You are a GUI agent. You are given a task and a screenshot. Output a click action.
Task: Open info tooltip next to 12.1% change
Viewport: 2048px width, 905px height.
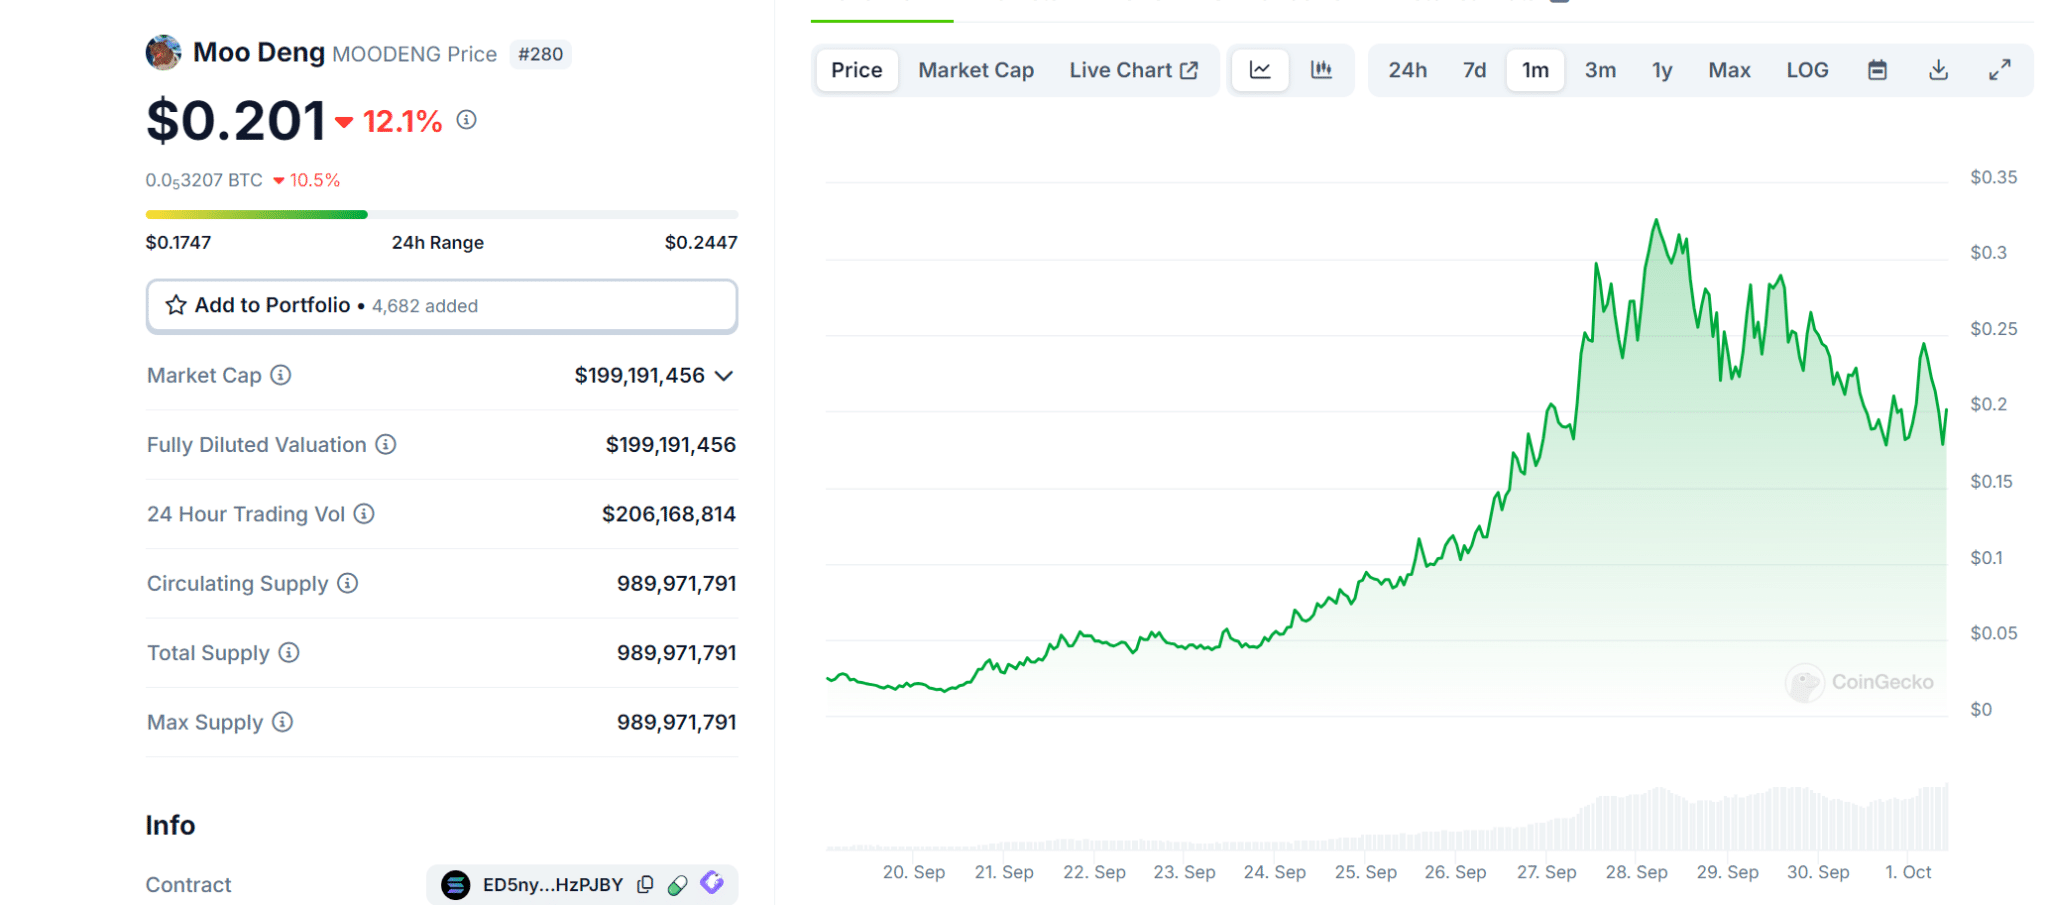[x=466, y=120]
